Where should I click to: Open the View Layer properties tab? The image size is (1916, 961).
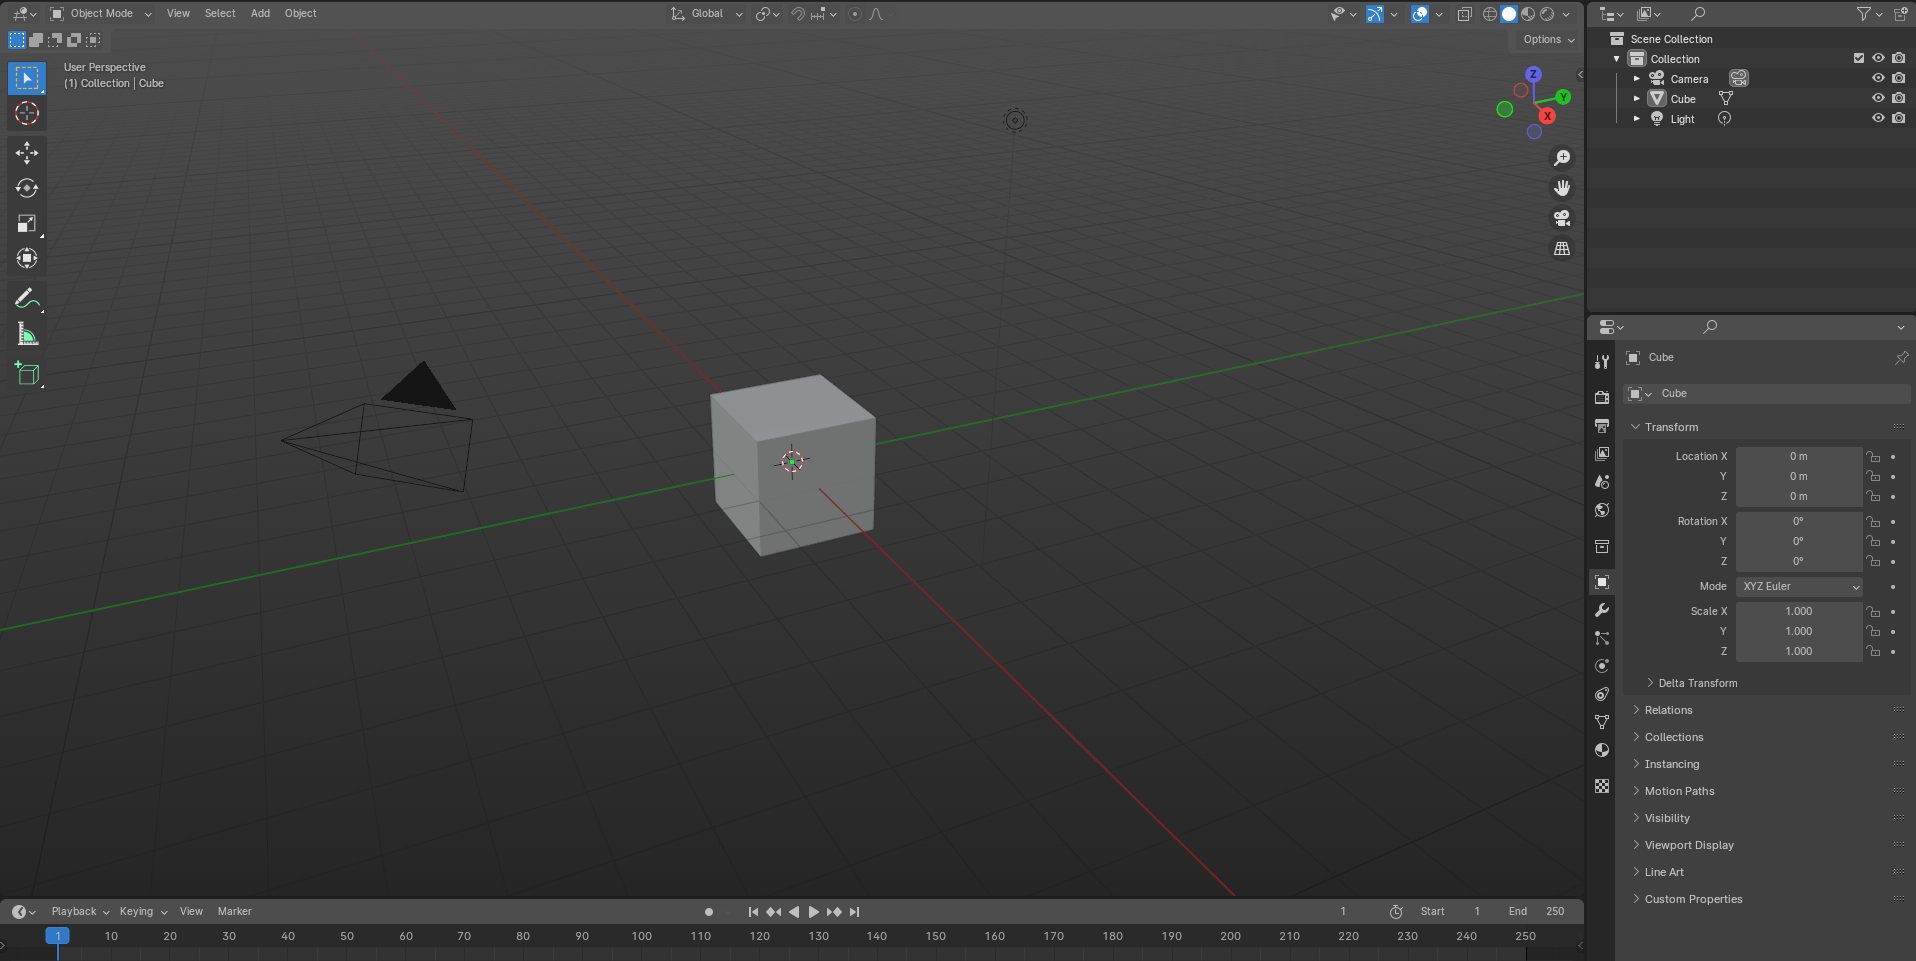tap(1602, 453)
